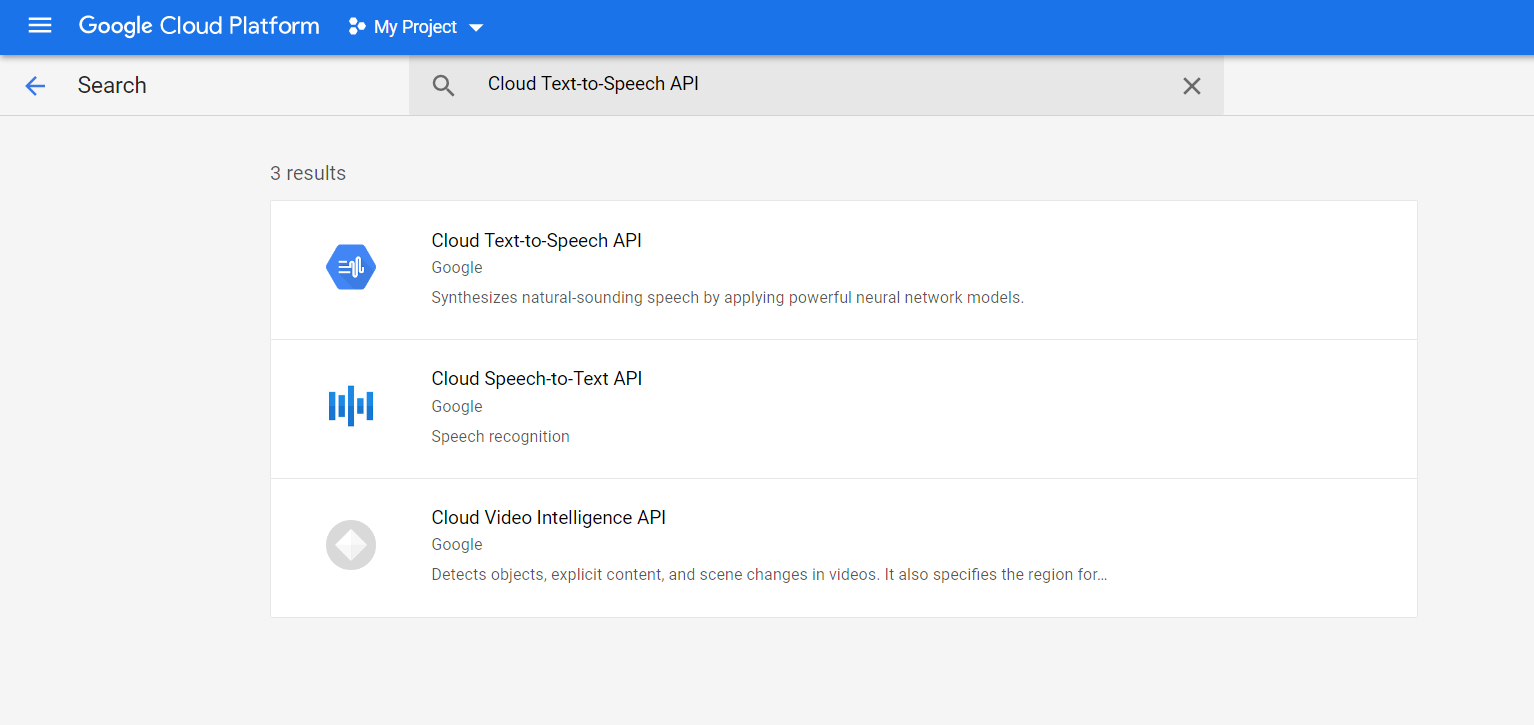Click the Cloud Text-to-Speech API hexagon icon

coord(351,267)
